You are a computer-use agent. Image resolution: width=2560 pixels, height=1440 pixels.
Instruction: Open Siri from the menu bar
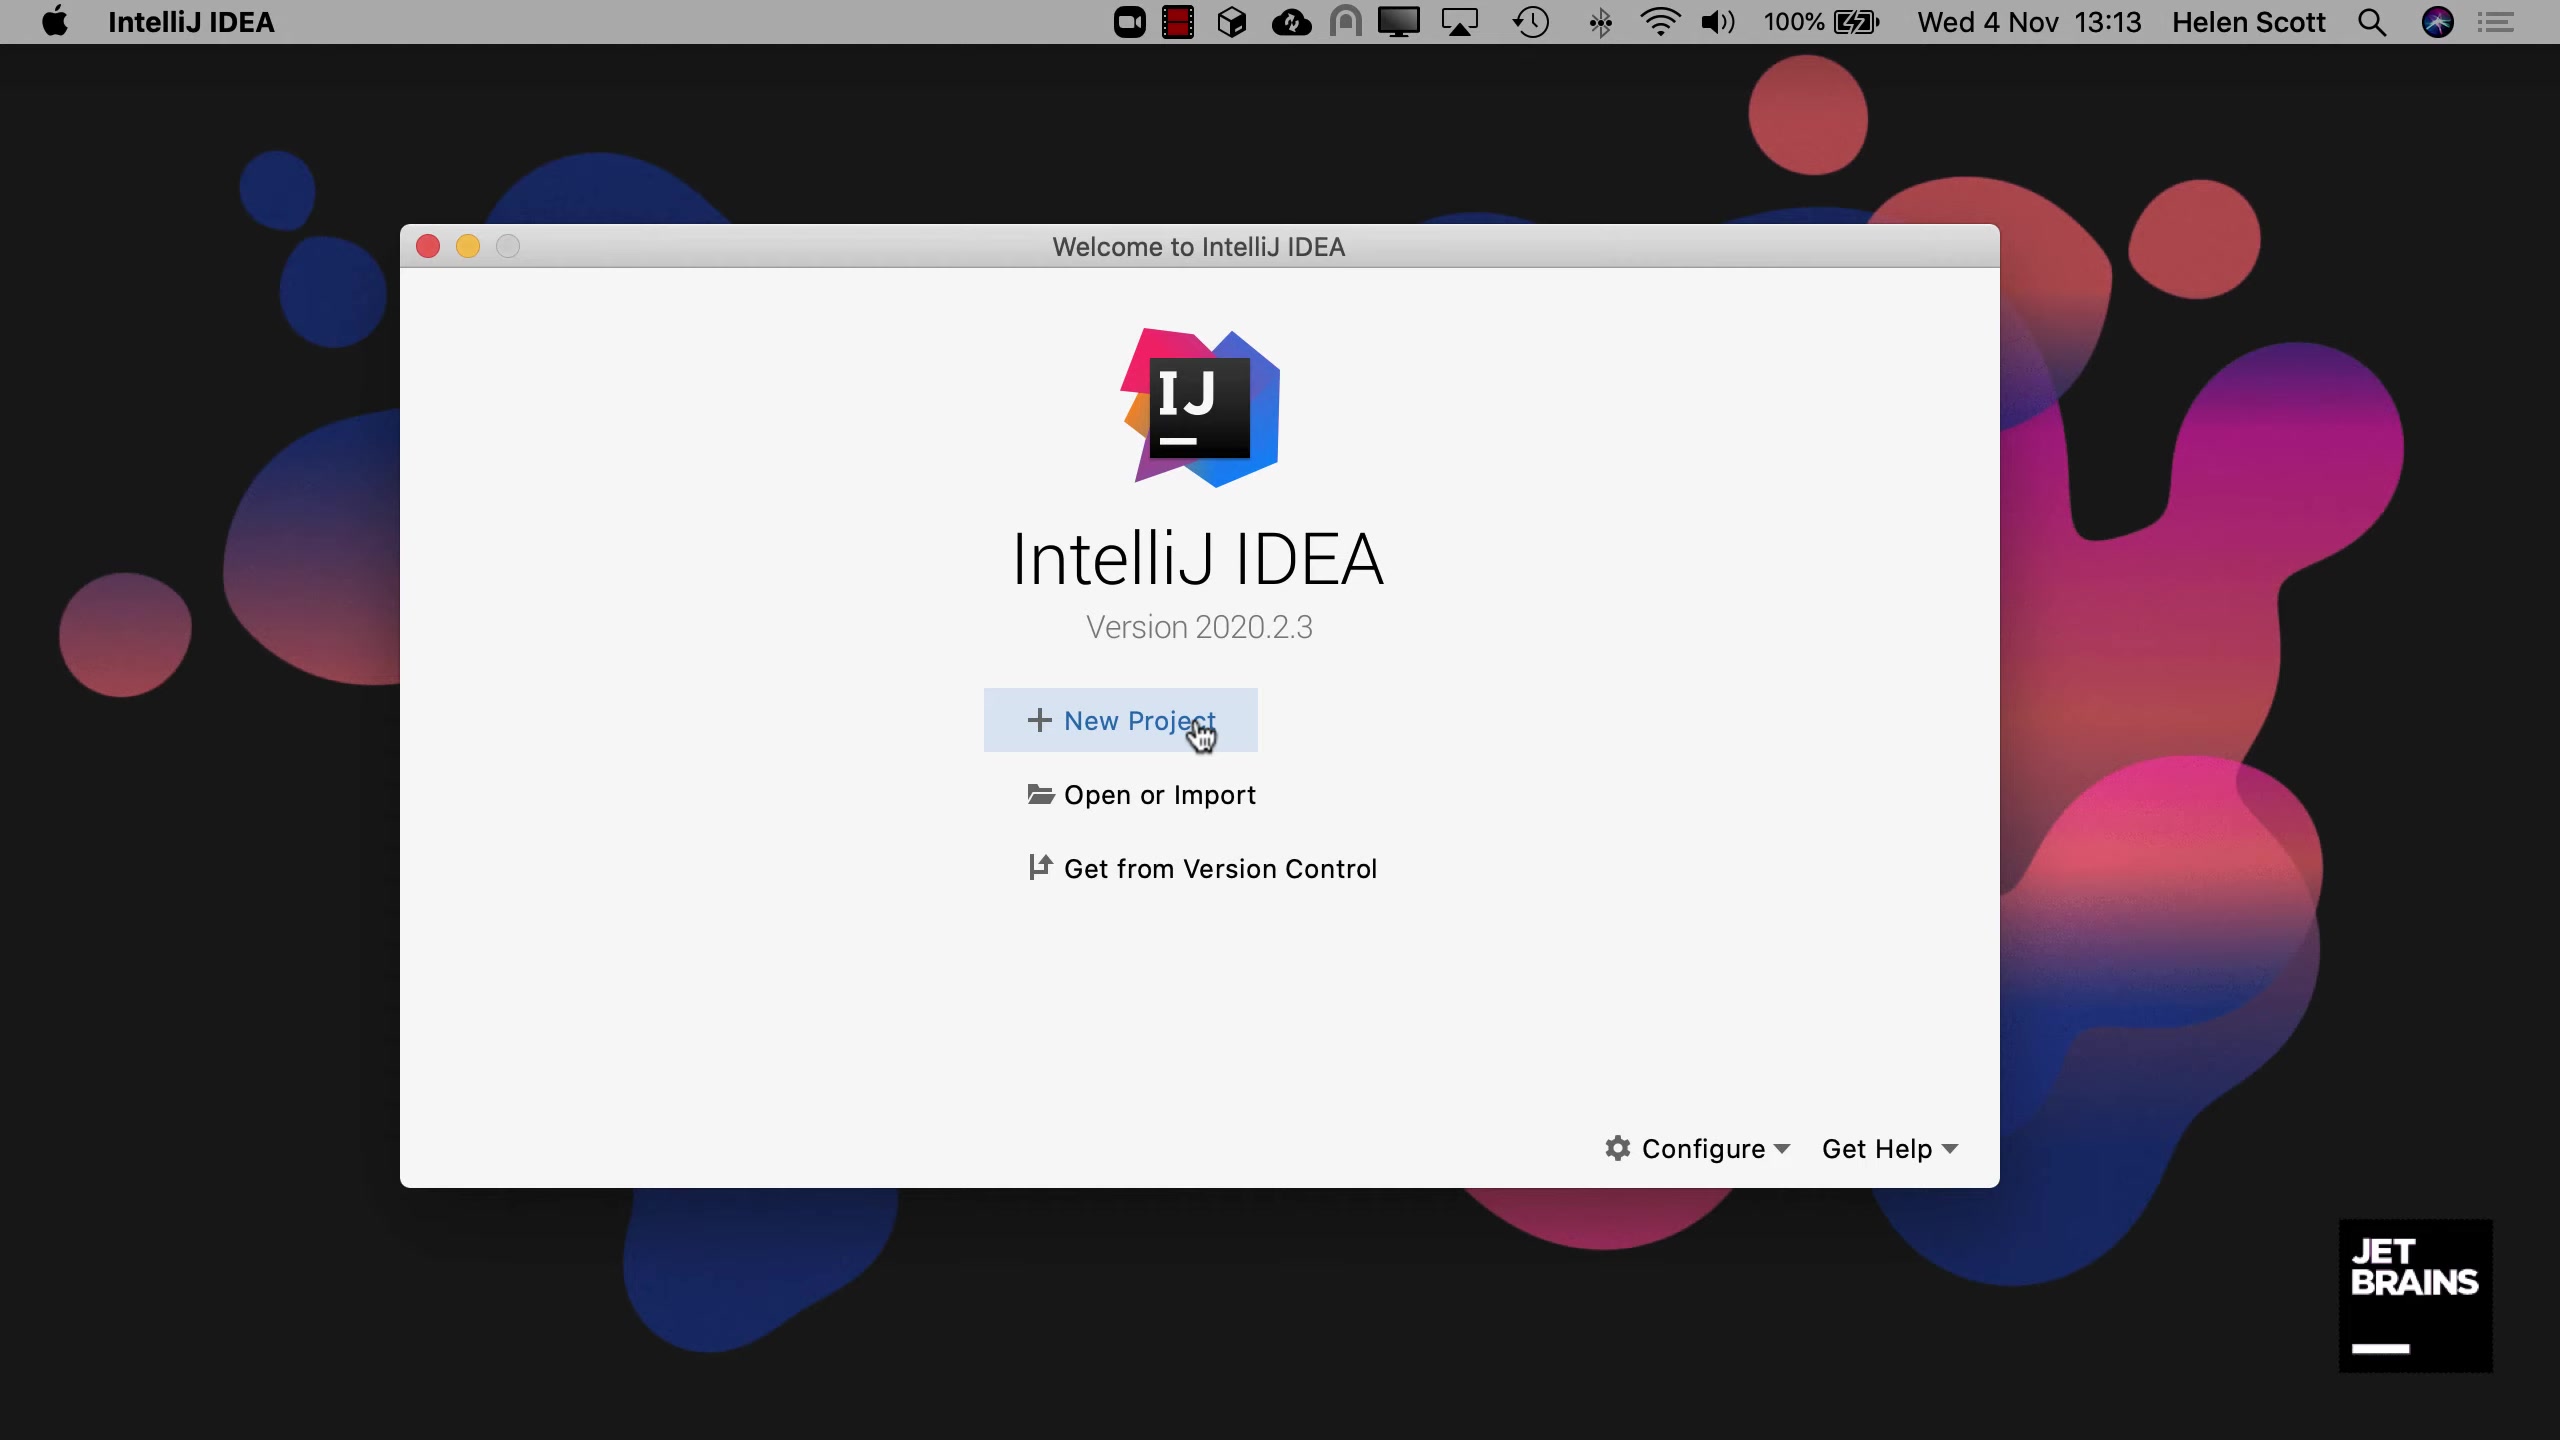point(2437,22)
